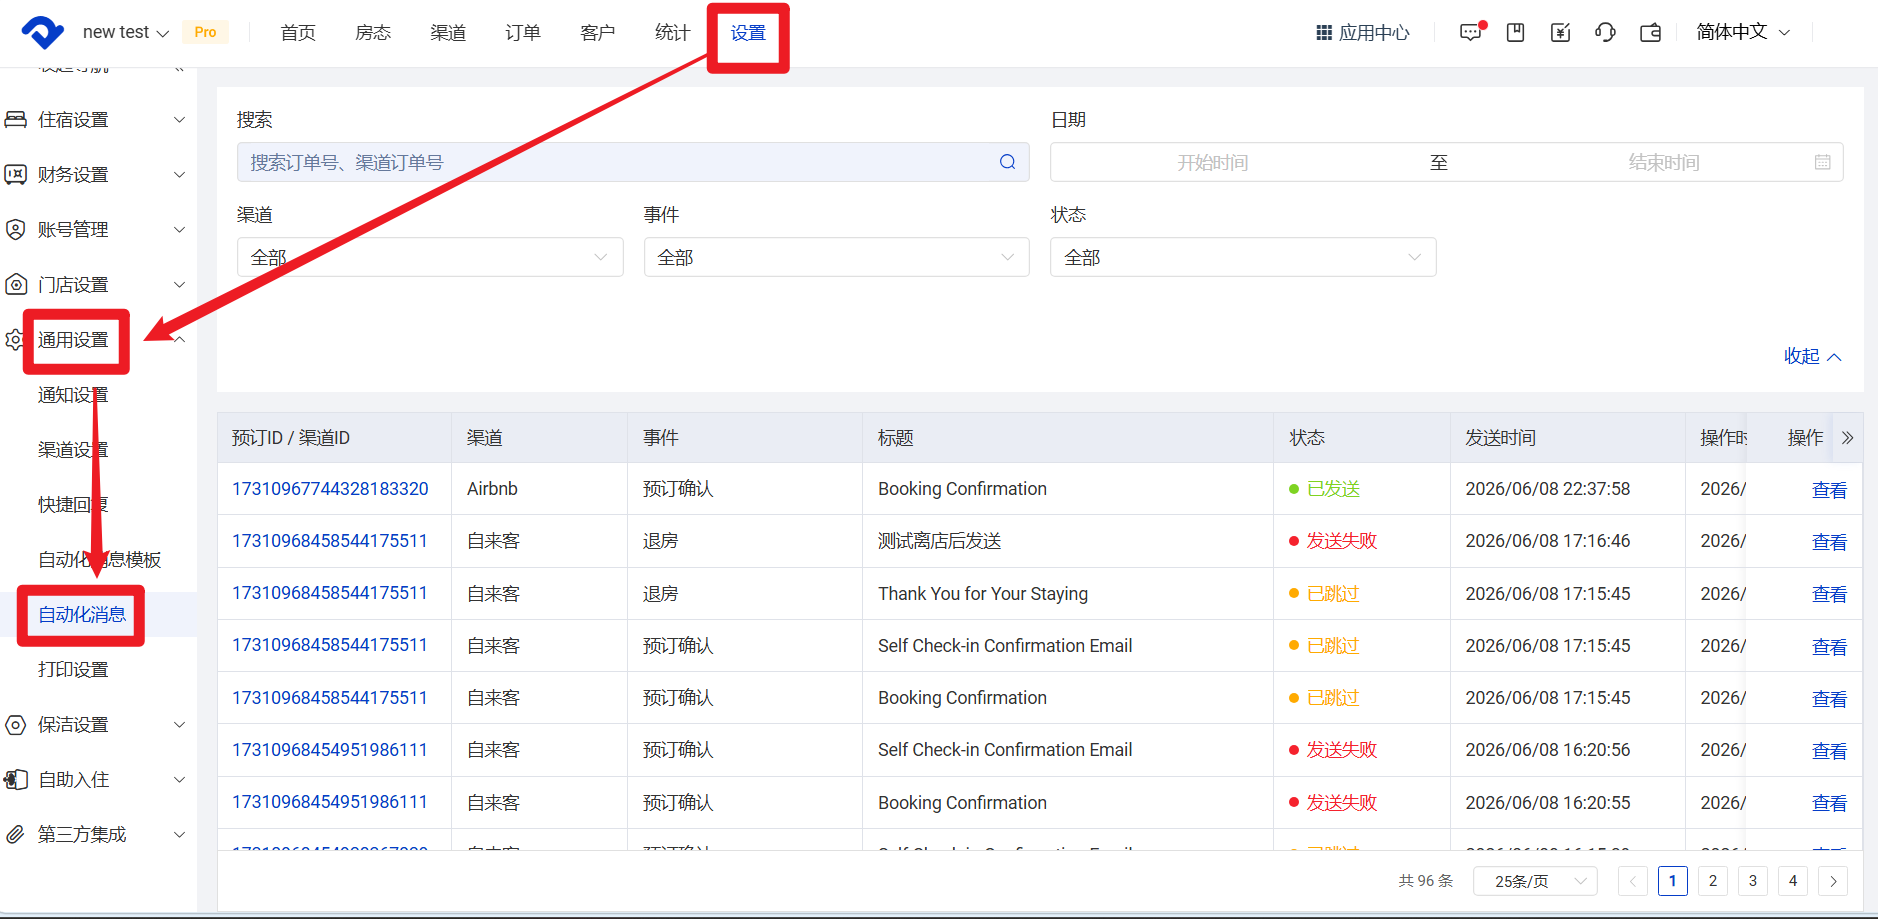Image resolution: width=1878 pixels, height=919 pixels.
Task: Open the customer support headset icon
Action: (1605, 32)
